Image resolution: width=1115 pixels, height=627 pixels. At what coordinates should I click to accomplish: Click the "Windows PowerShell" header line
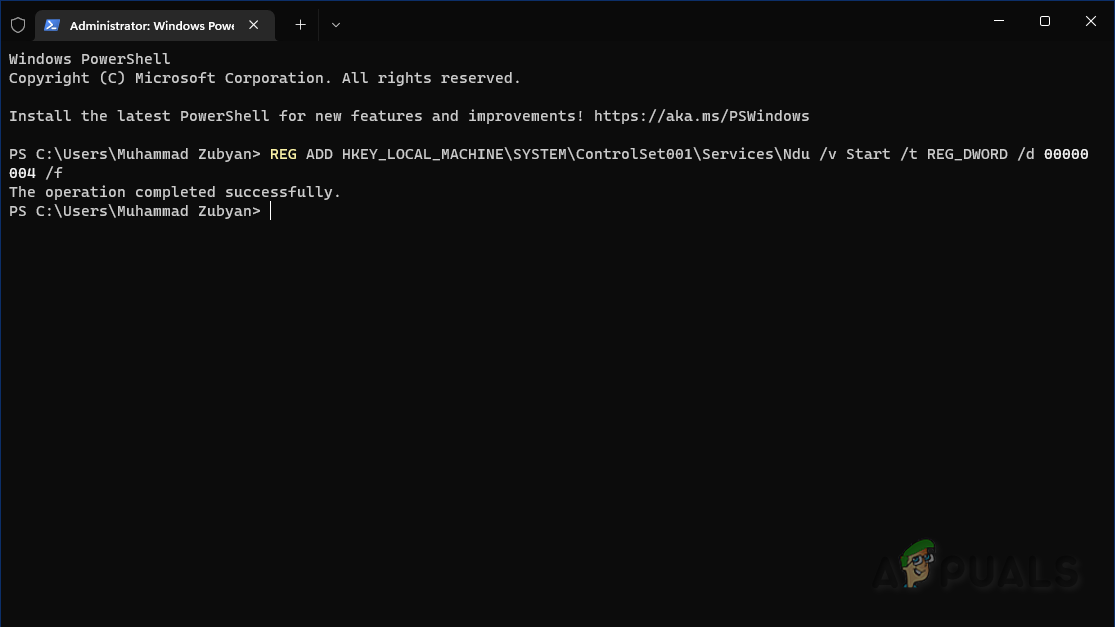pos(90,59)
